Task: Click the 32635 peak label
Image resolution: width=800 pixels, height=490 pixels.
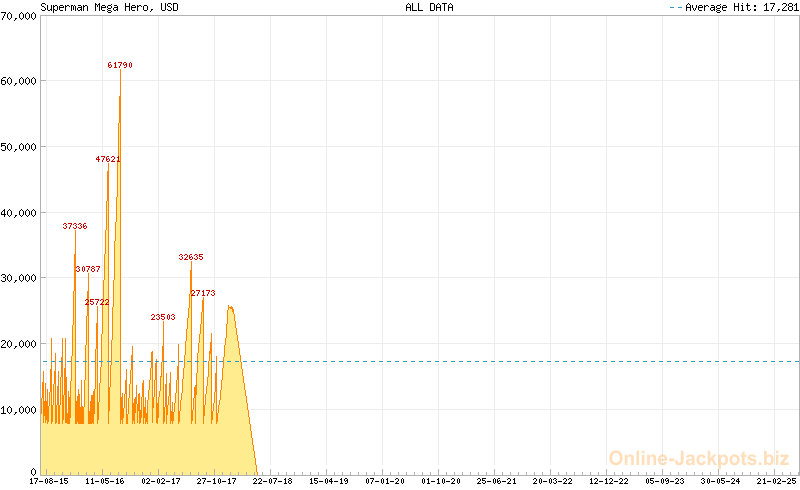Action: (191, 257)
